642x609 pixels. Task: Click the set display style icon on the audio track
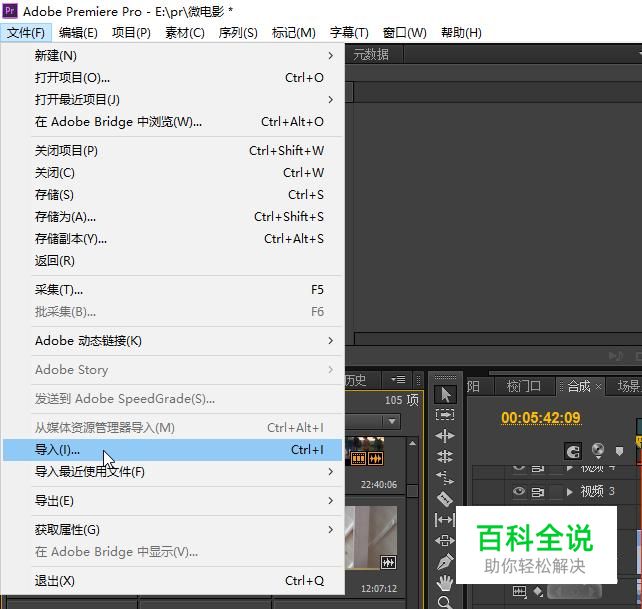[519, 591]
